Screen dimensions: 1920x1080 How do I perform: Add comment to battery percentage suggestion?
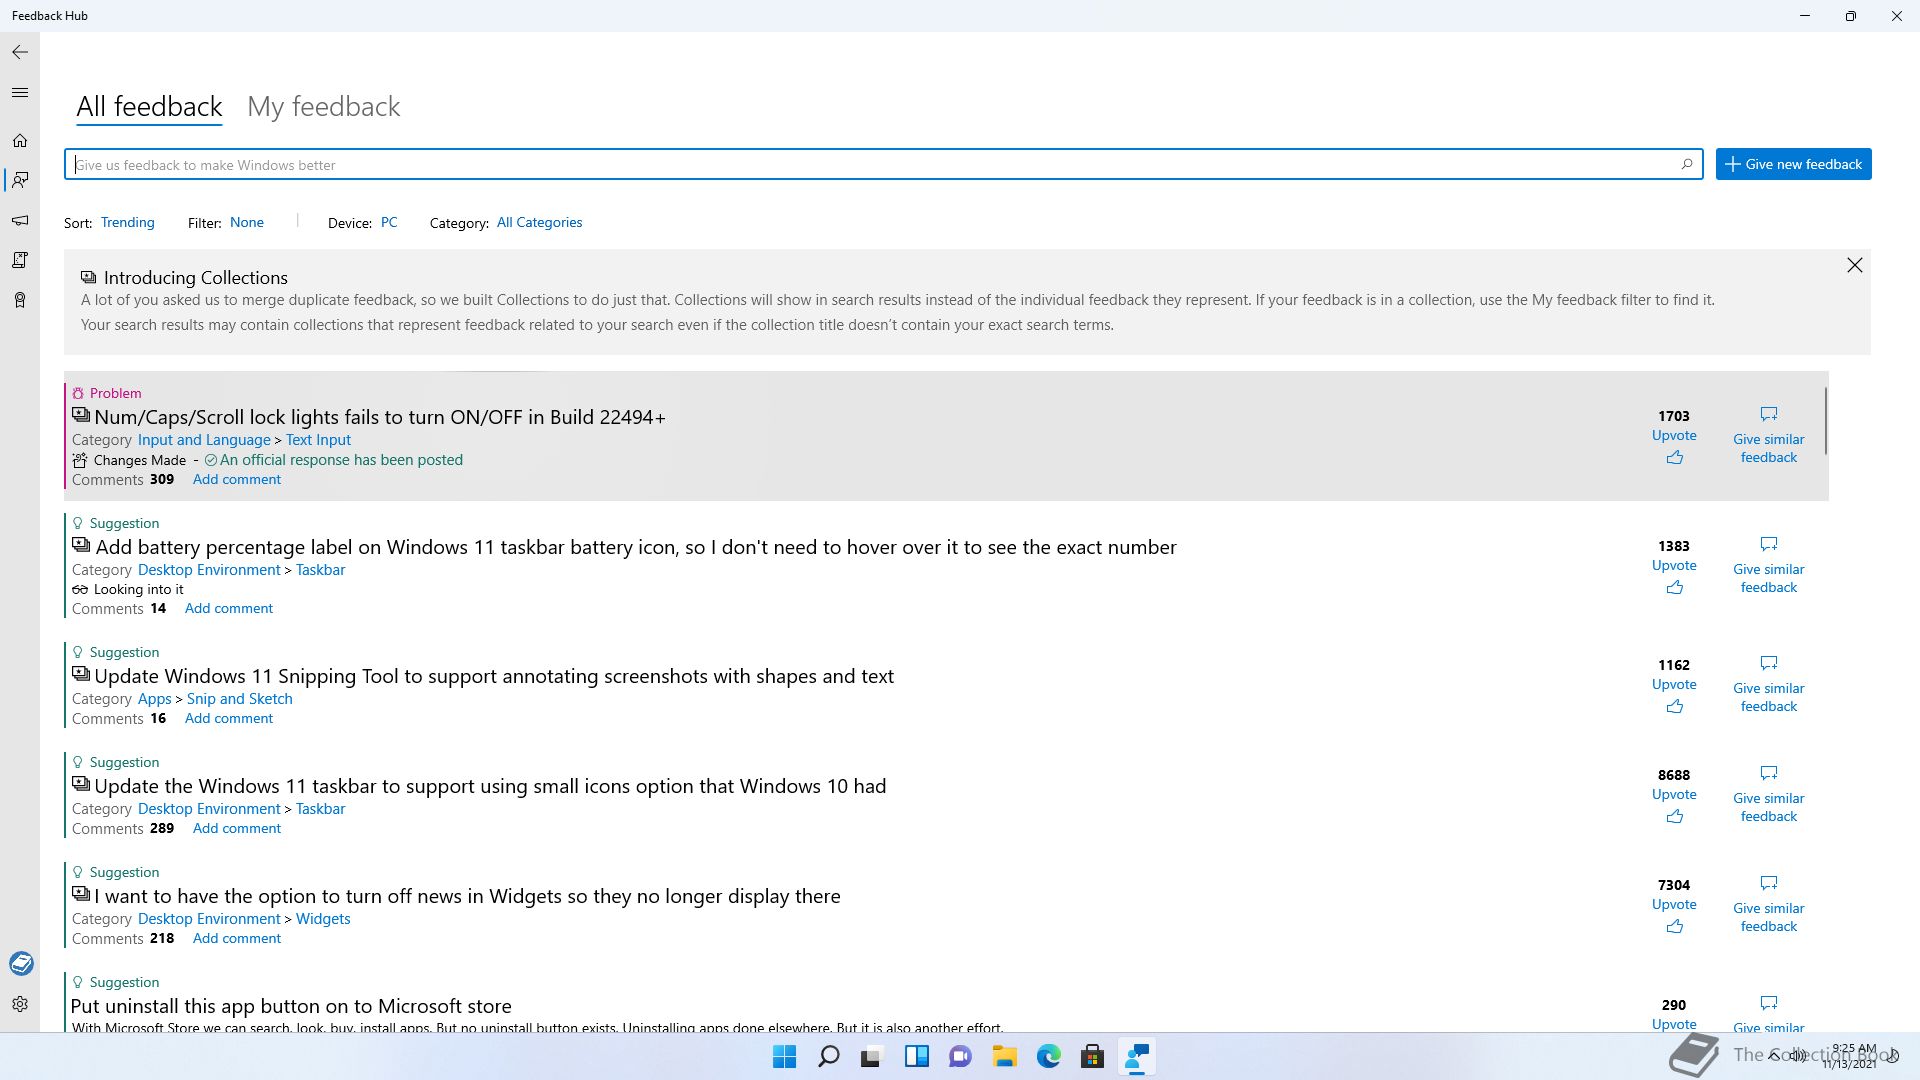point(229,608)
